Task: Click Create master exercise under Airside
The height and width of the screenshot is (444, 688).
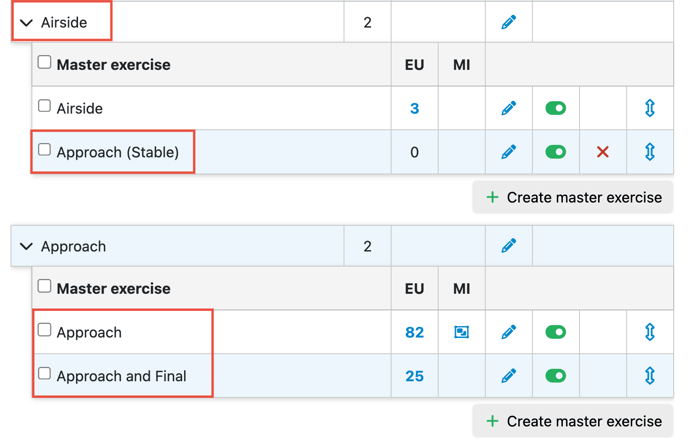Action: 573,197
